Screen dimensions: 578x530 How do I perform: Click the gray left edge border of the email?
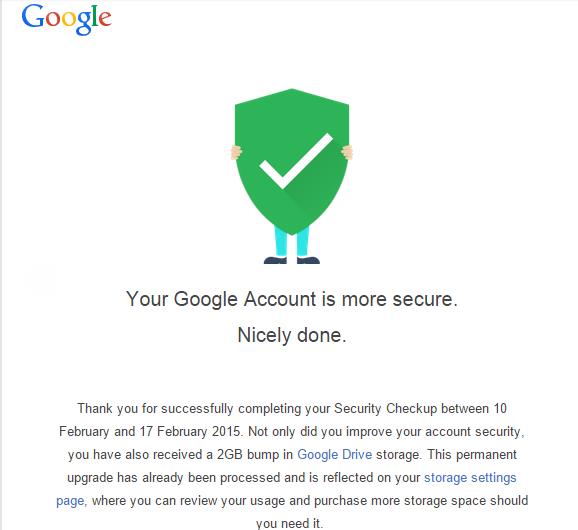1,265
